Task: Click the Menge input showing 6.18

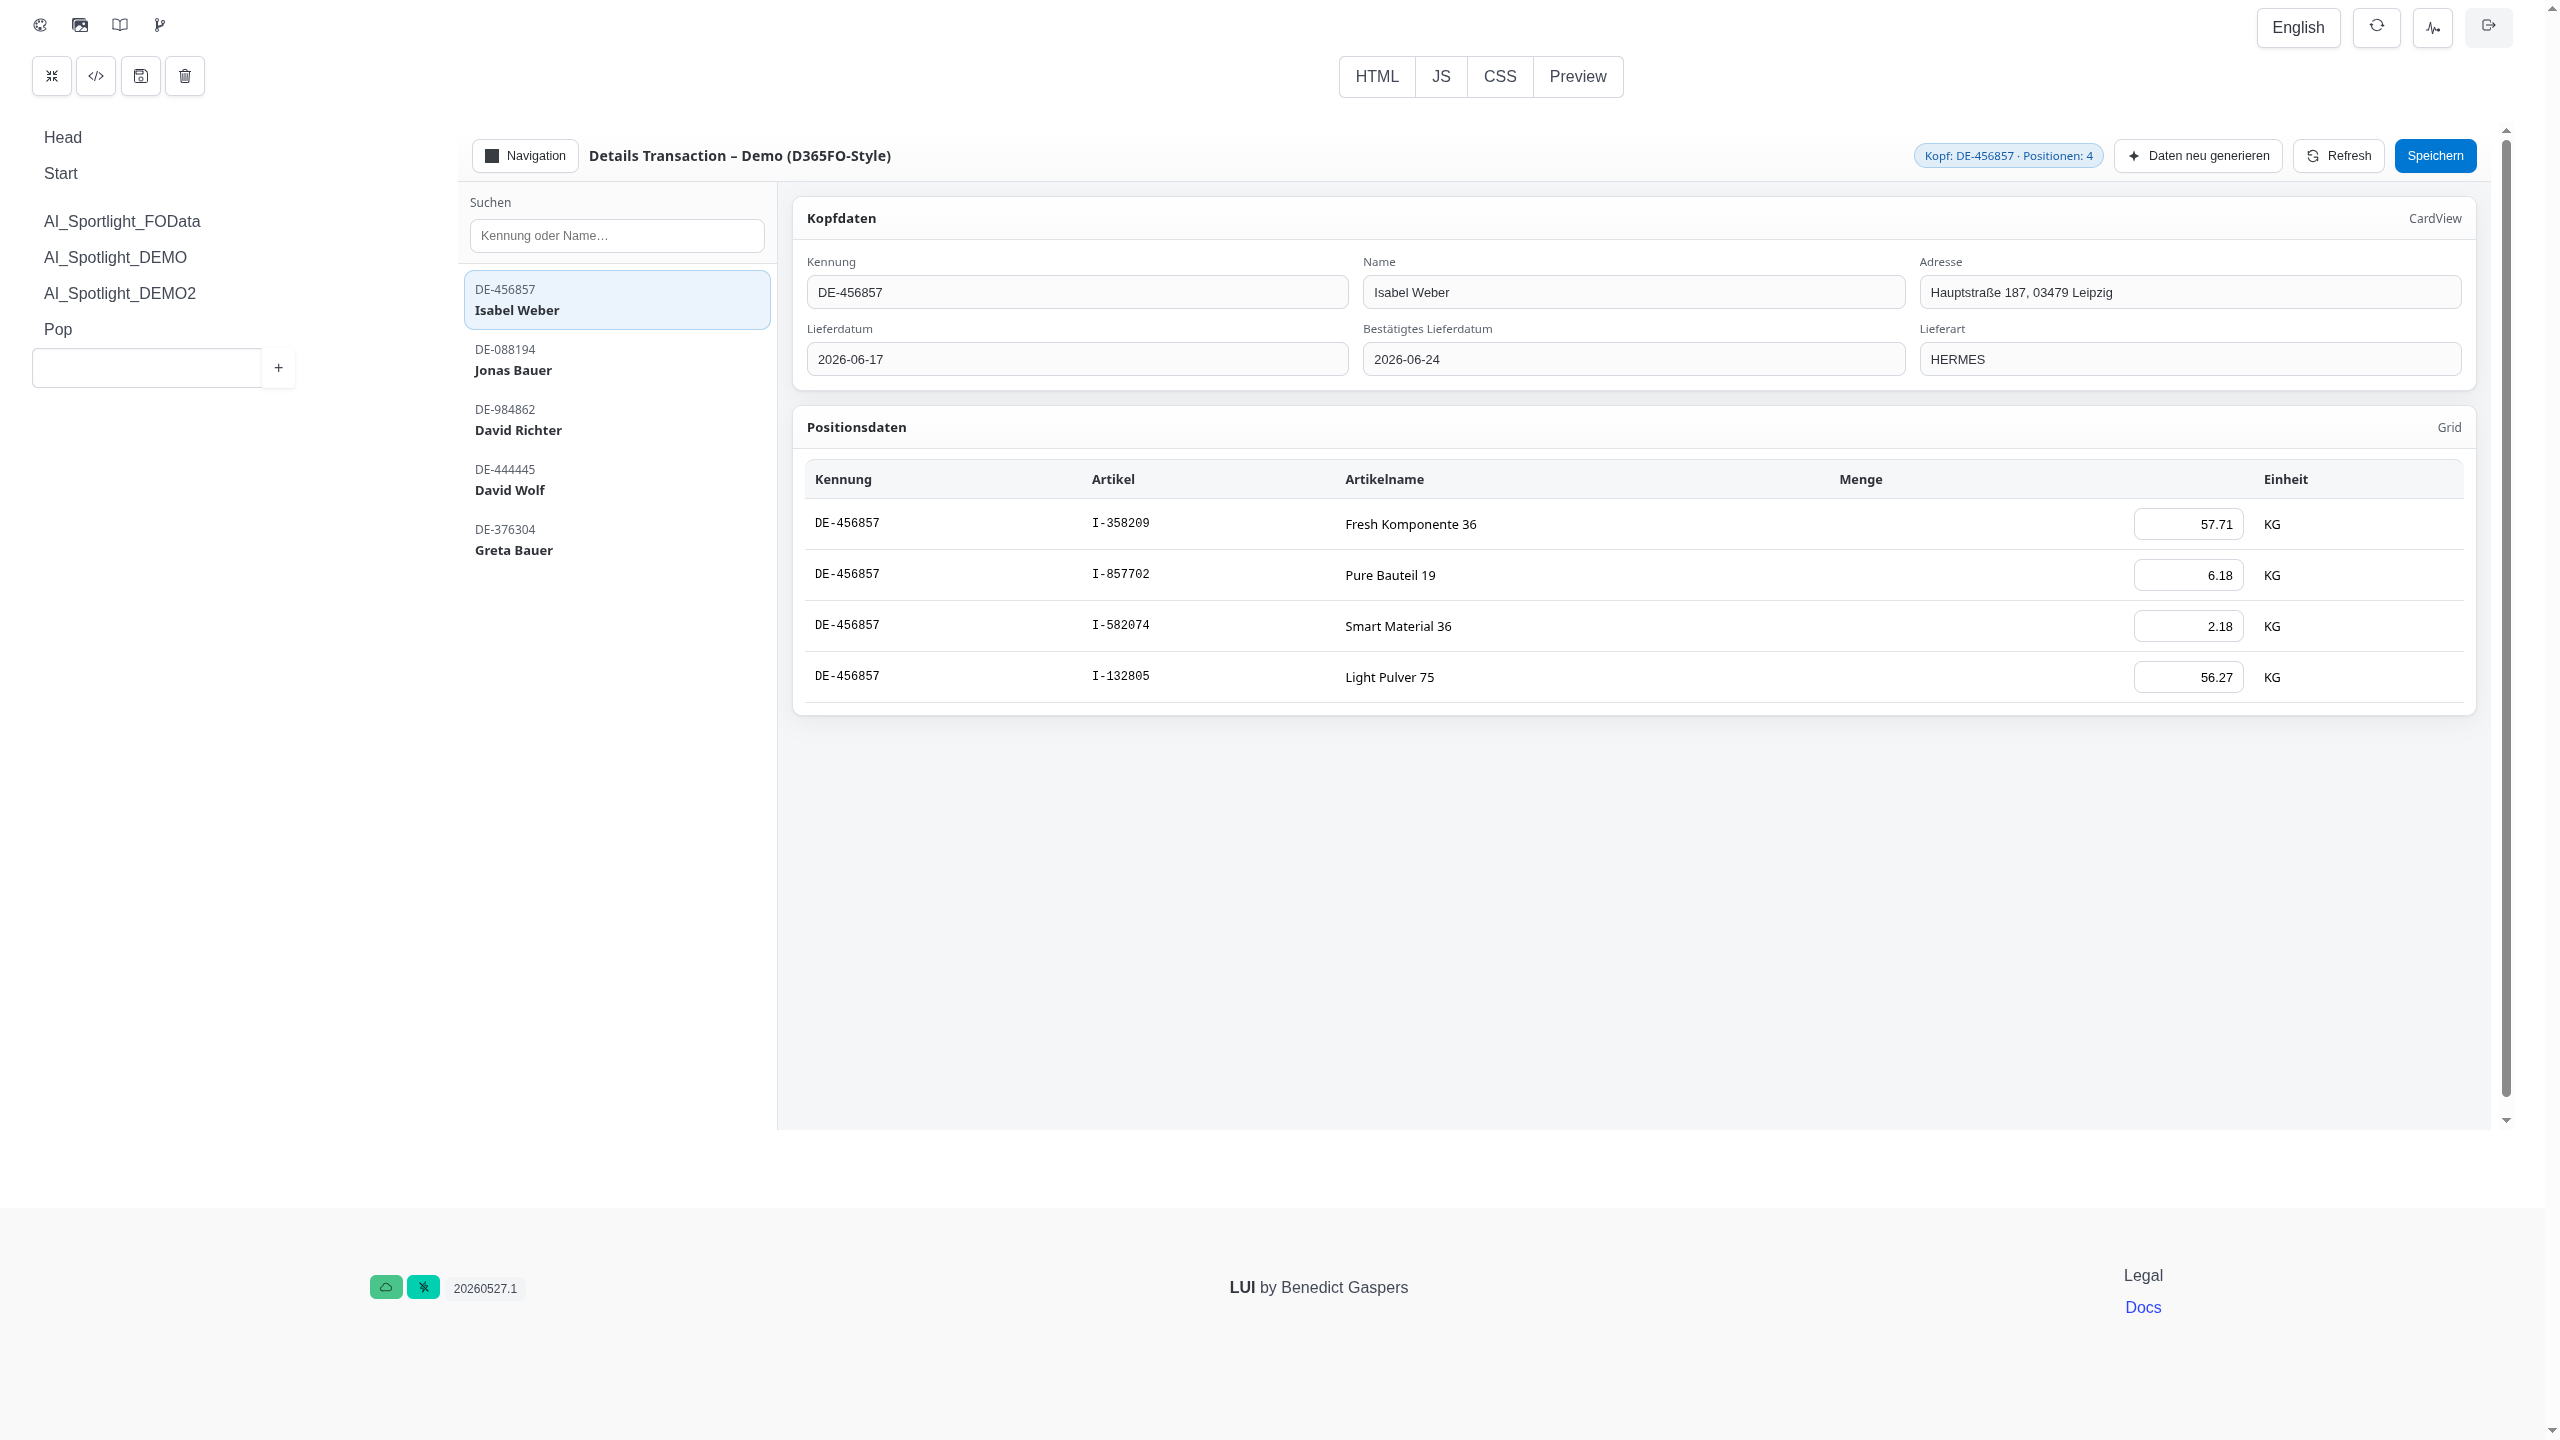Action: tap(2189, 575)
